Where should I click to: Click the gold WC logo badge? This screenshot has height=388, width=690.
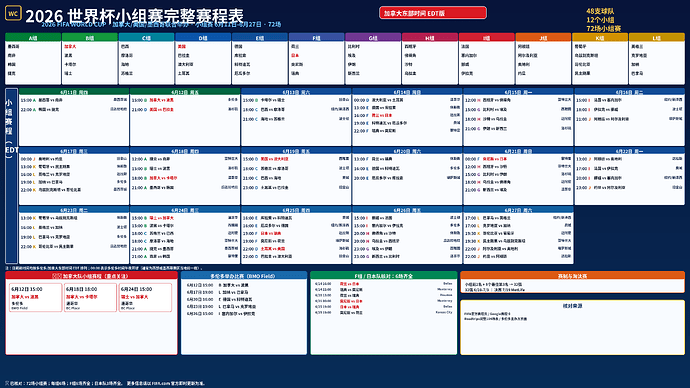(x=13, y=13)
